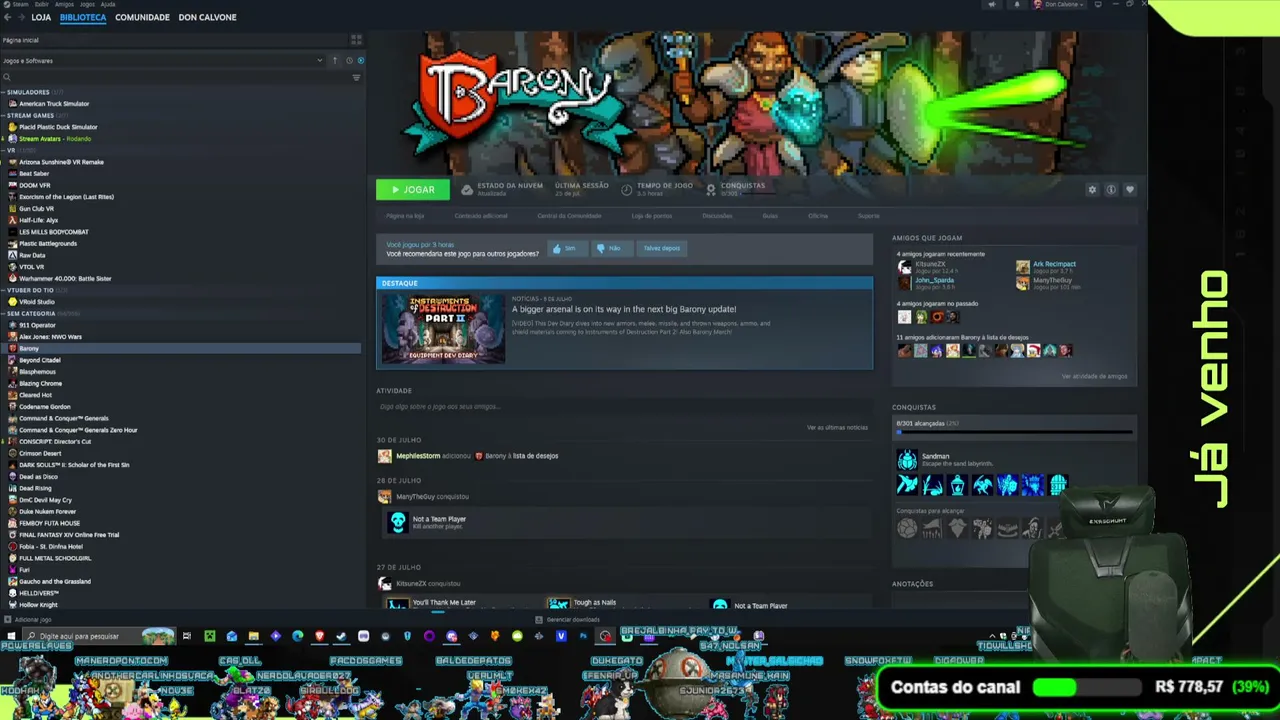Collapse the Simuladores category
The height and width of the screenshot is (720, 1280).
[x=3, y=92]
